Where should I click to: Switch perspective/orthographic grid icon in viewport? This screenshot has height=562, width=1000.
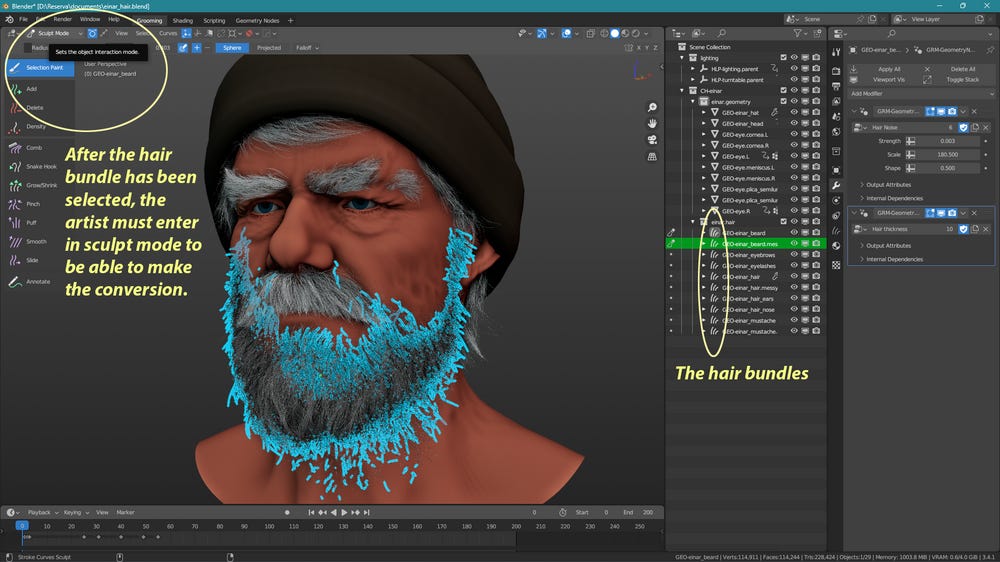[x=652, y=156]
